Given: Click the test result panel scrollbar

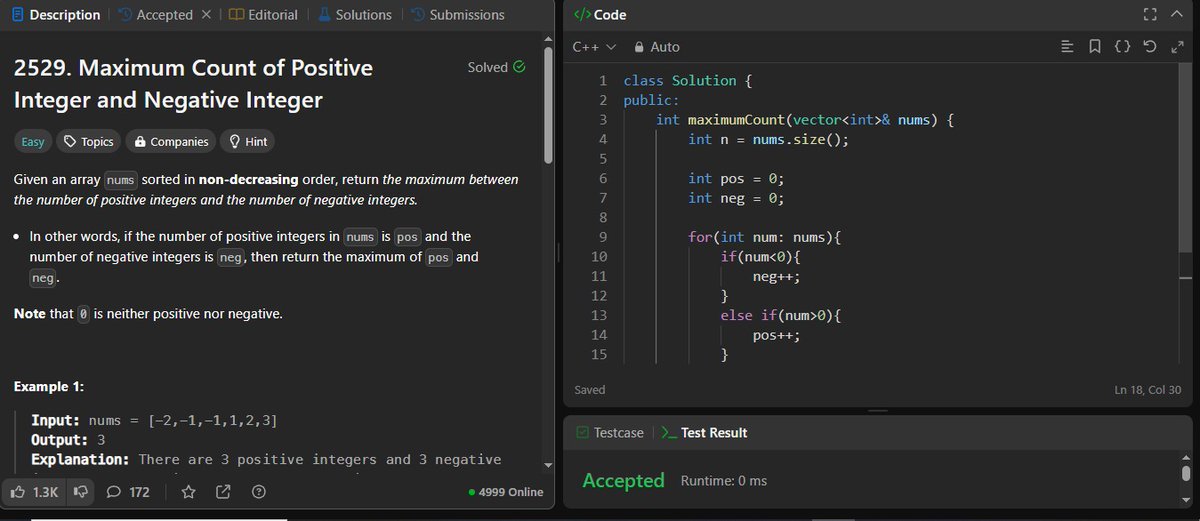Looking at the screenshot, I should click(x=1186, y=472).
